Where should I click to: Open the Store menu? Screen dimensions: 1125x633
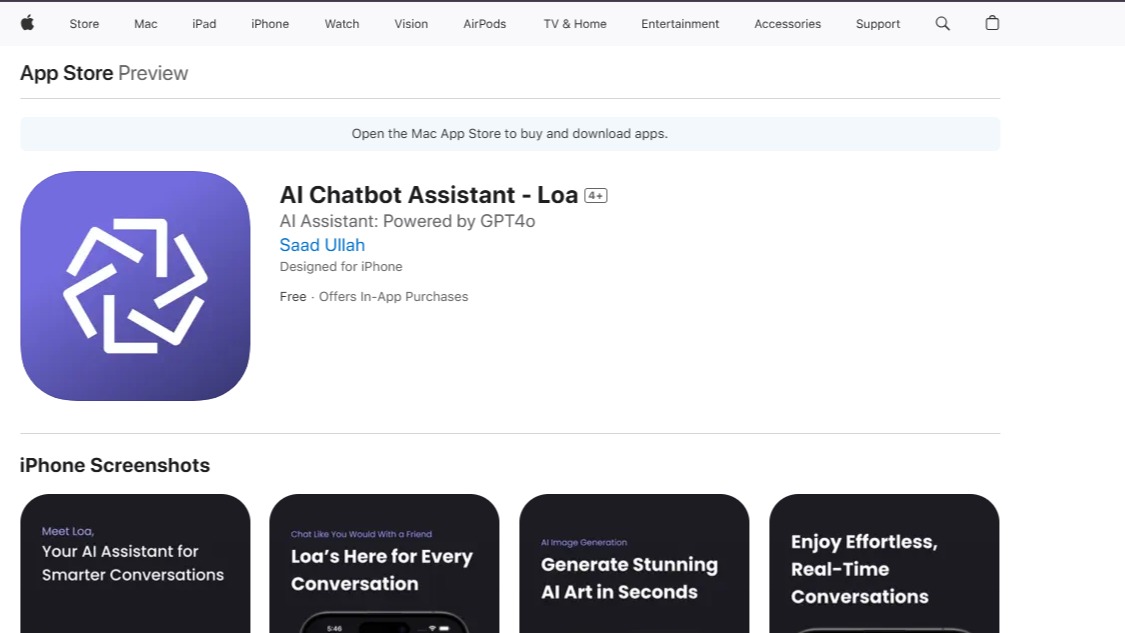(84, 24)
